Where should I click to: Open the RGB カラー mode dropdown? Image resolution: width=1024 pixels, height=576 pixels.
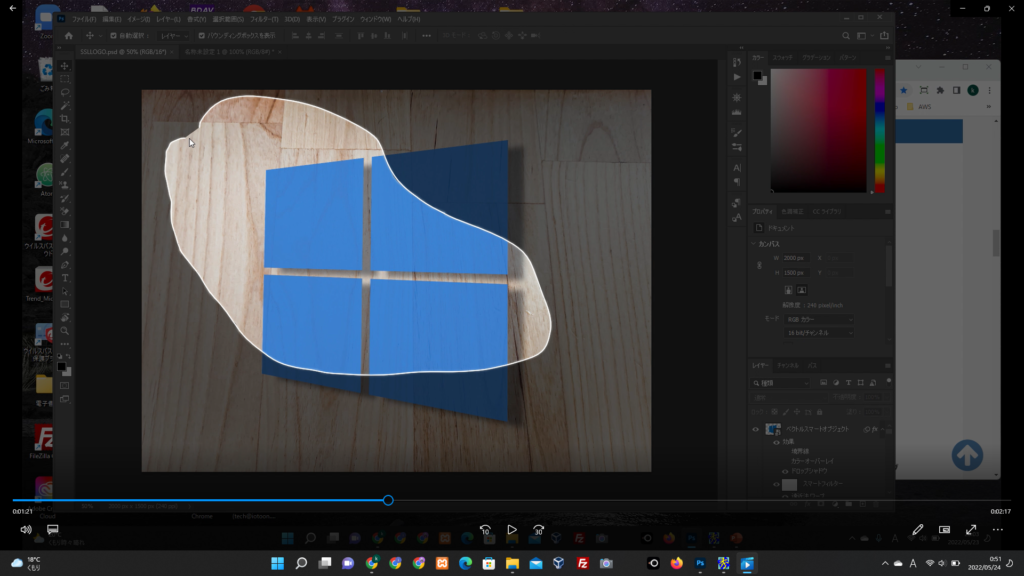pos(819,319)
